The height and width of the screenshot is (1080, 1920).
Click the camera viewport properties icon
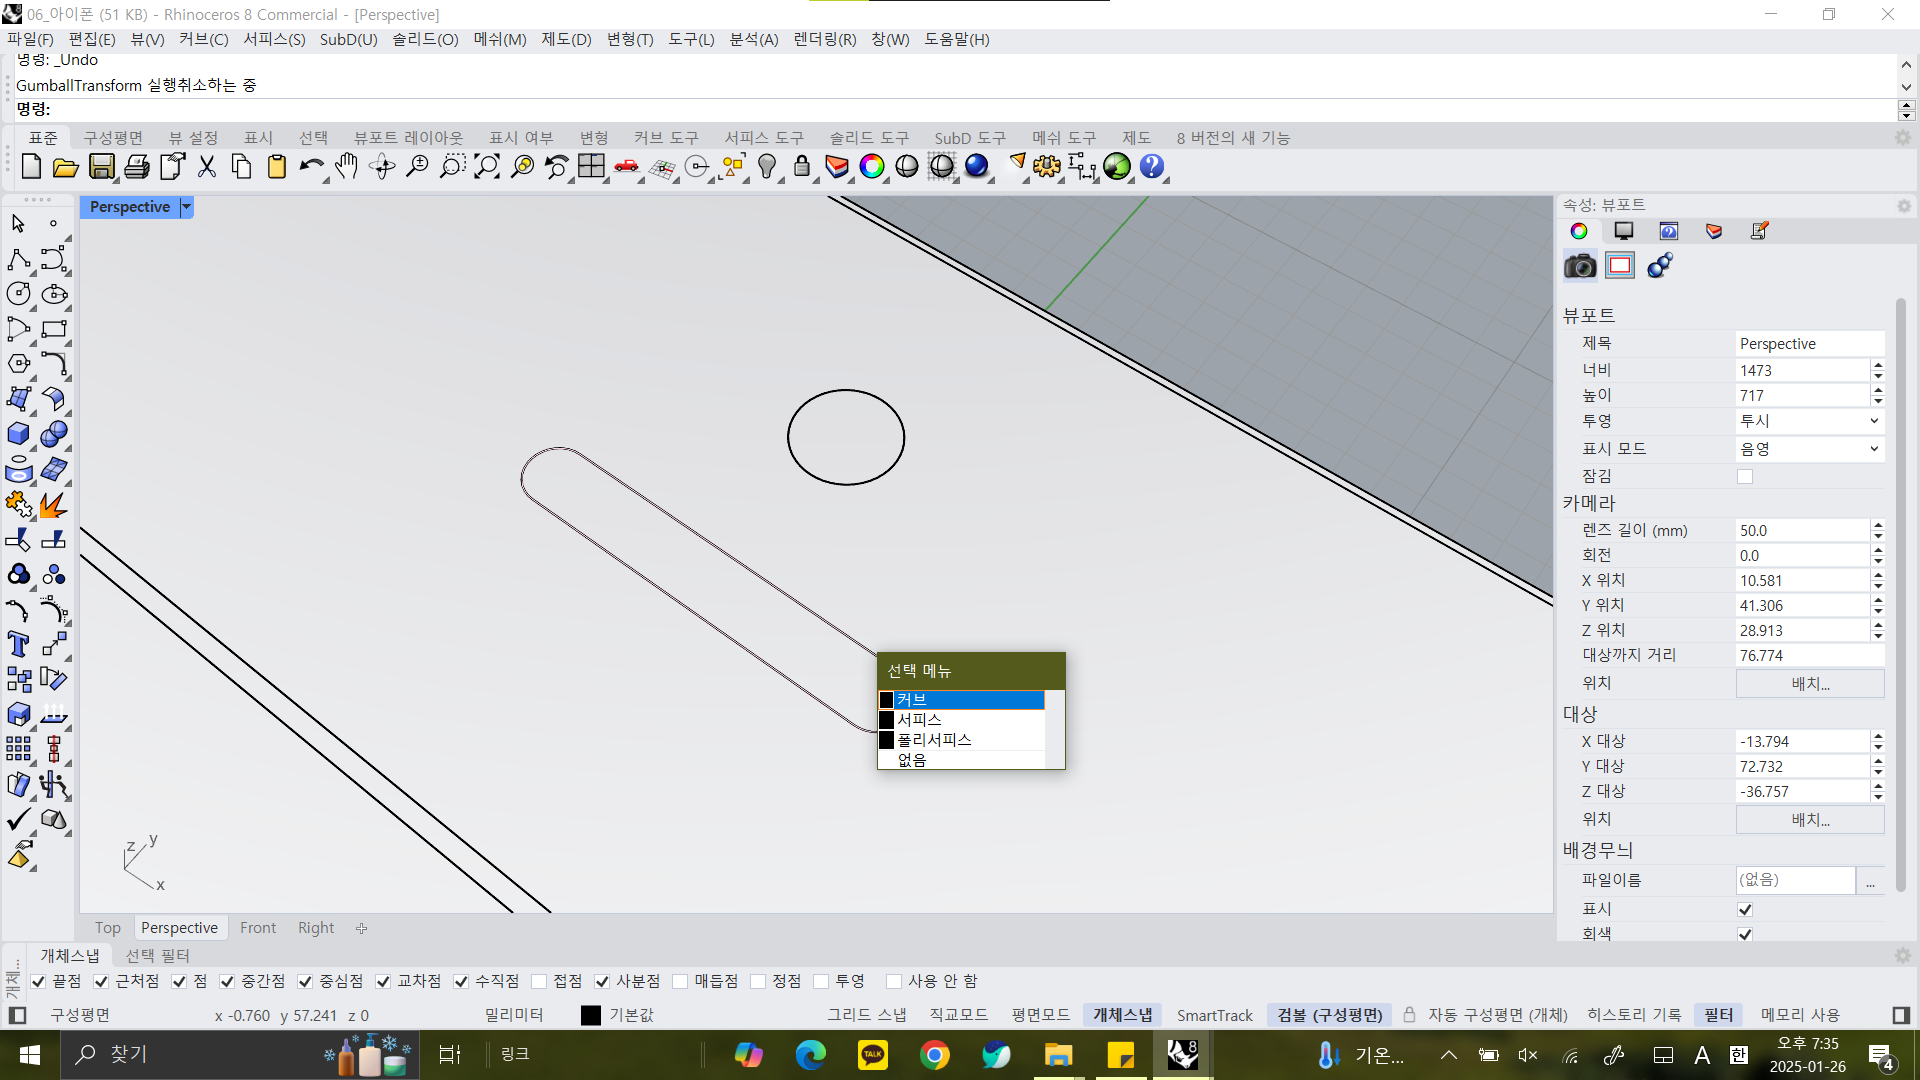[x=1580, y=266]
